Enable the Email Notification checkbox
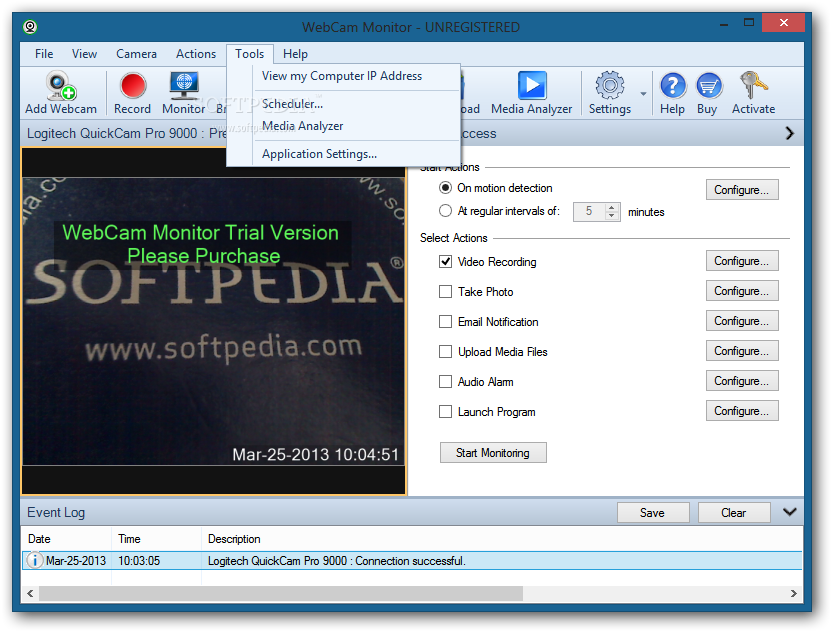 point(446,322)
